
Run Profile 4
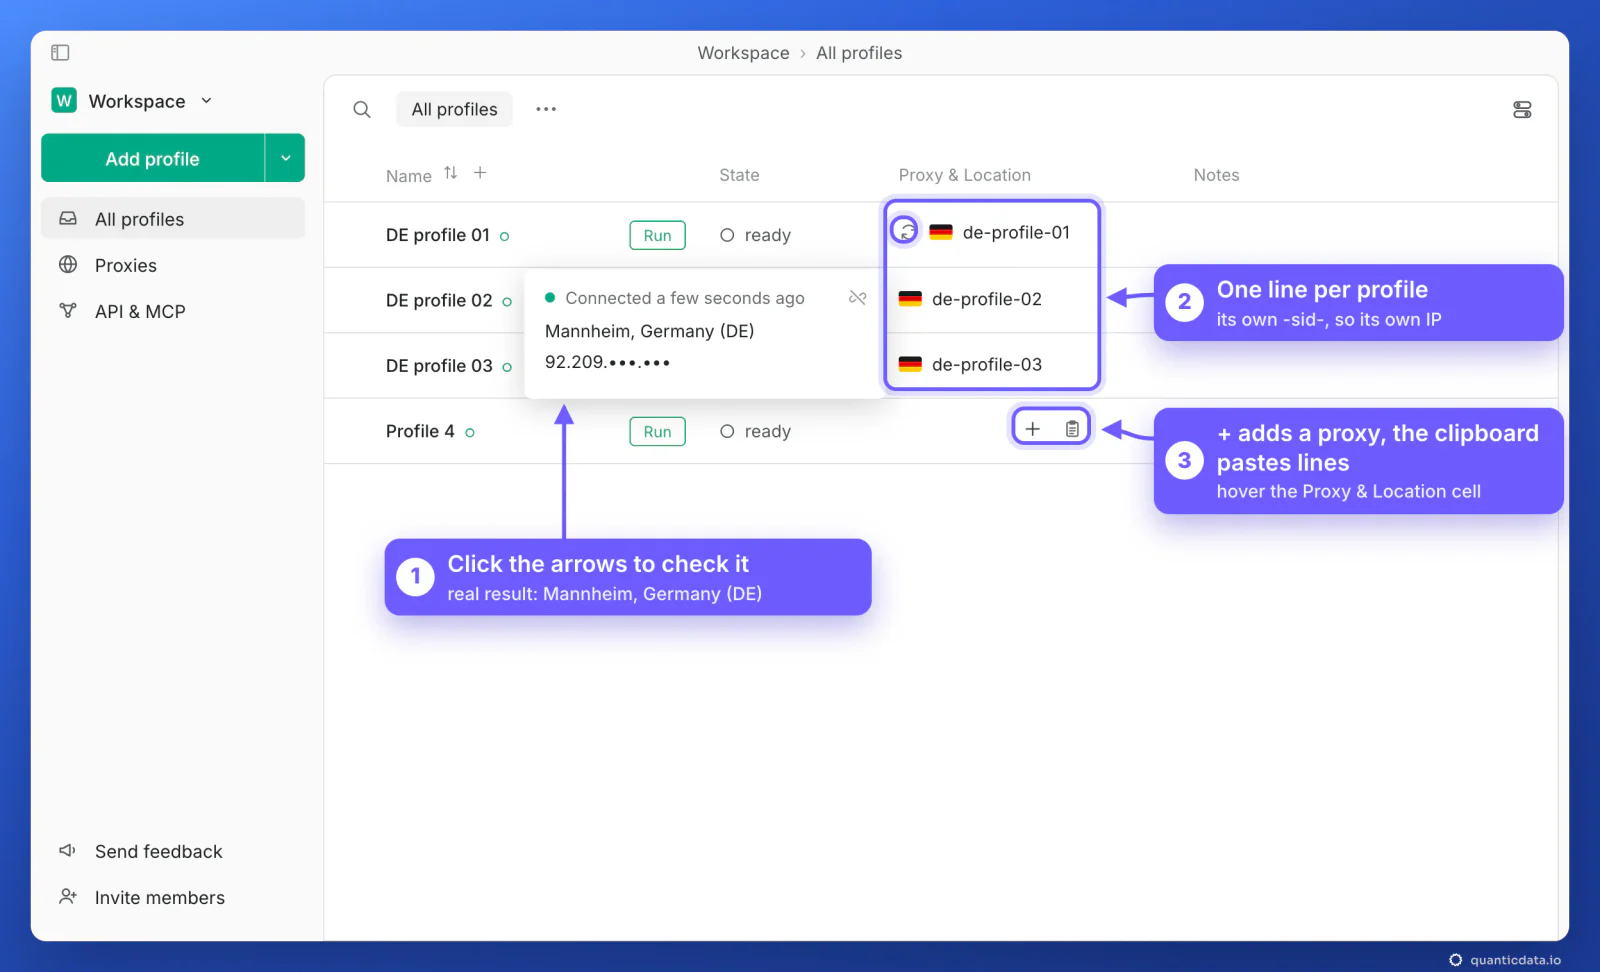[x=657, y=431]
